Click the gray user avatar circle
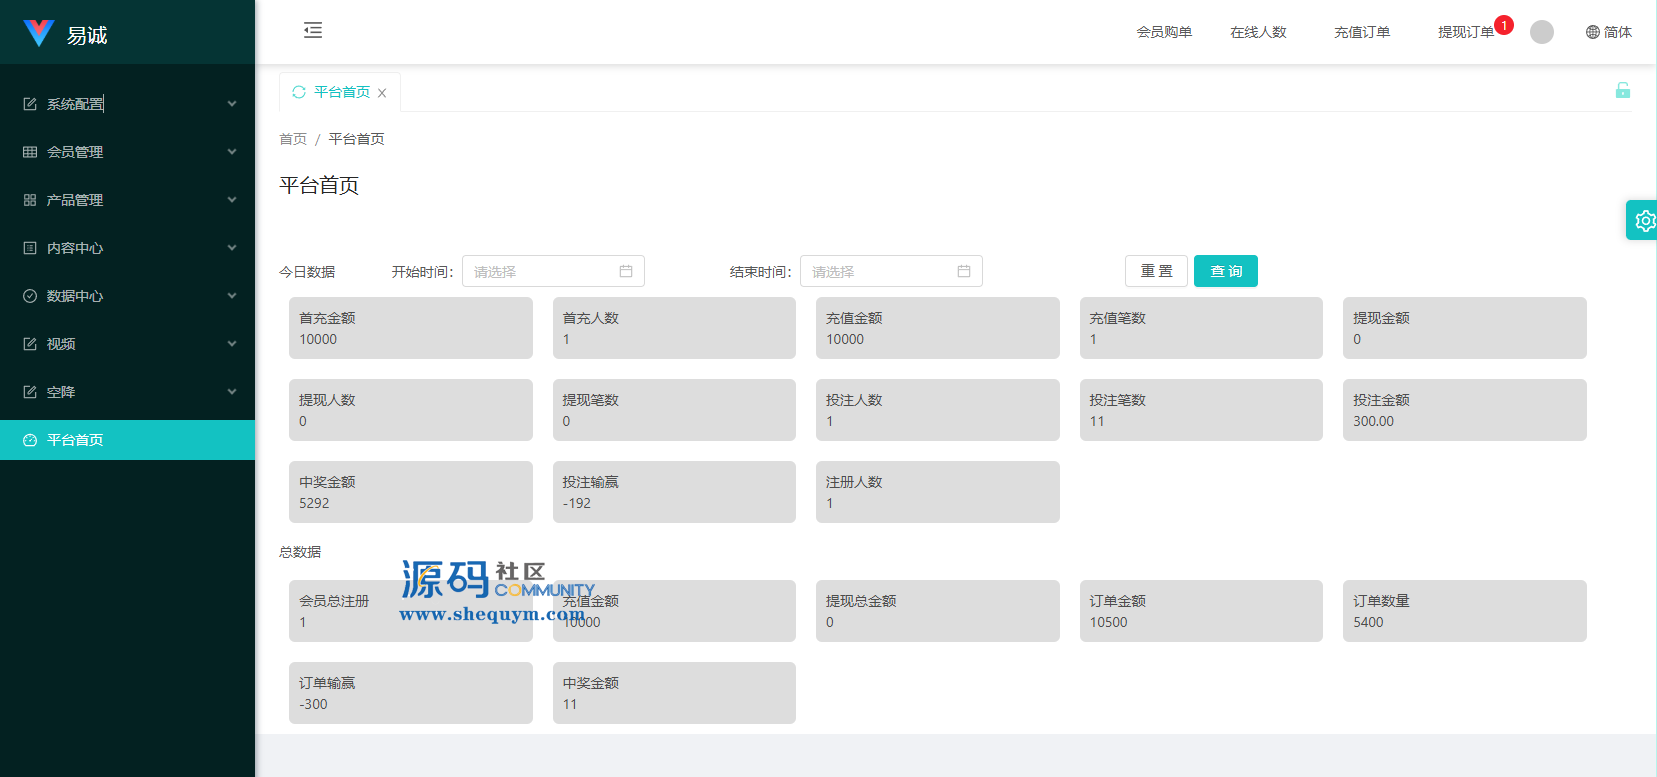The width and height of the screenshot is (1657, 777). [1541, 32]
